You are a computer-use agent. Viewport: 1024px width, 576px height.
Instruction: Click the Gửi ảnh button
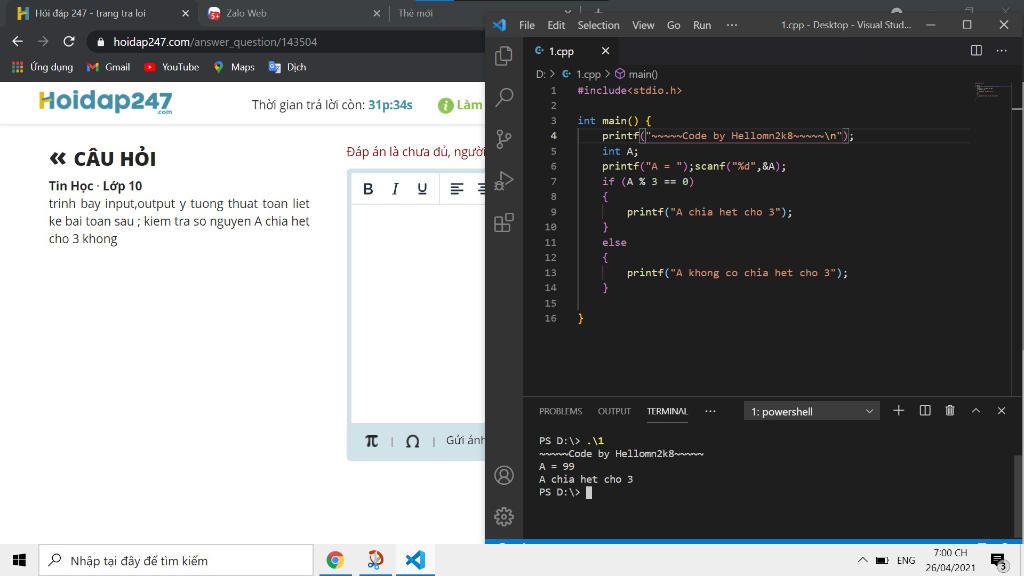465,440
